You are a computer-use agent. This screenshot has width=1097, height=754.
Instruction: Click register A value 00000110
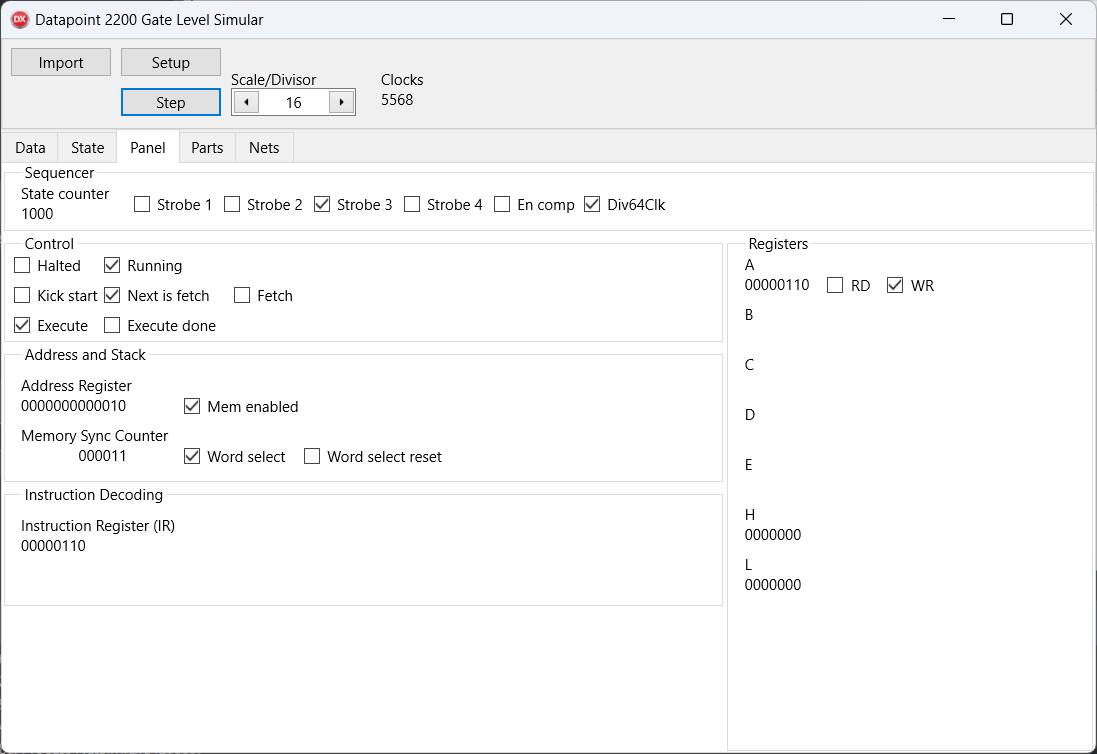[777, 285]
